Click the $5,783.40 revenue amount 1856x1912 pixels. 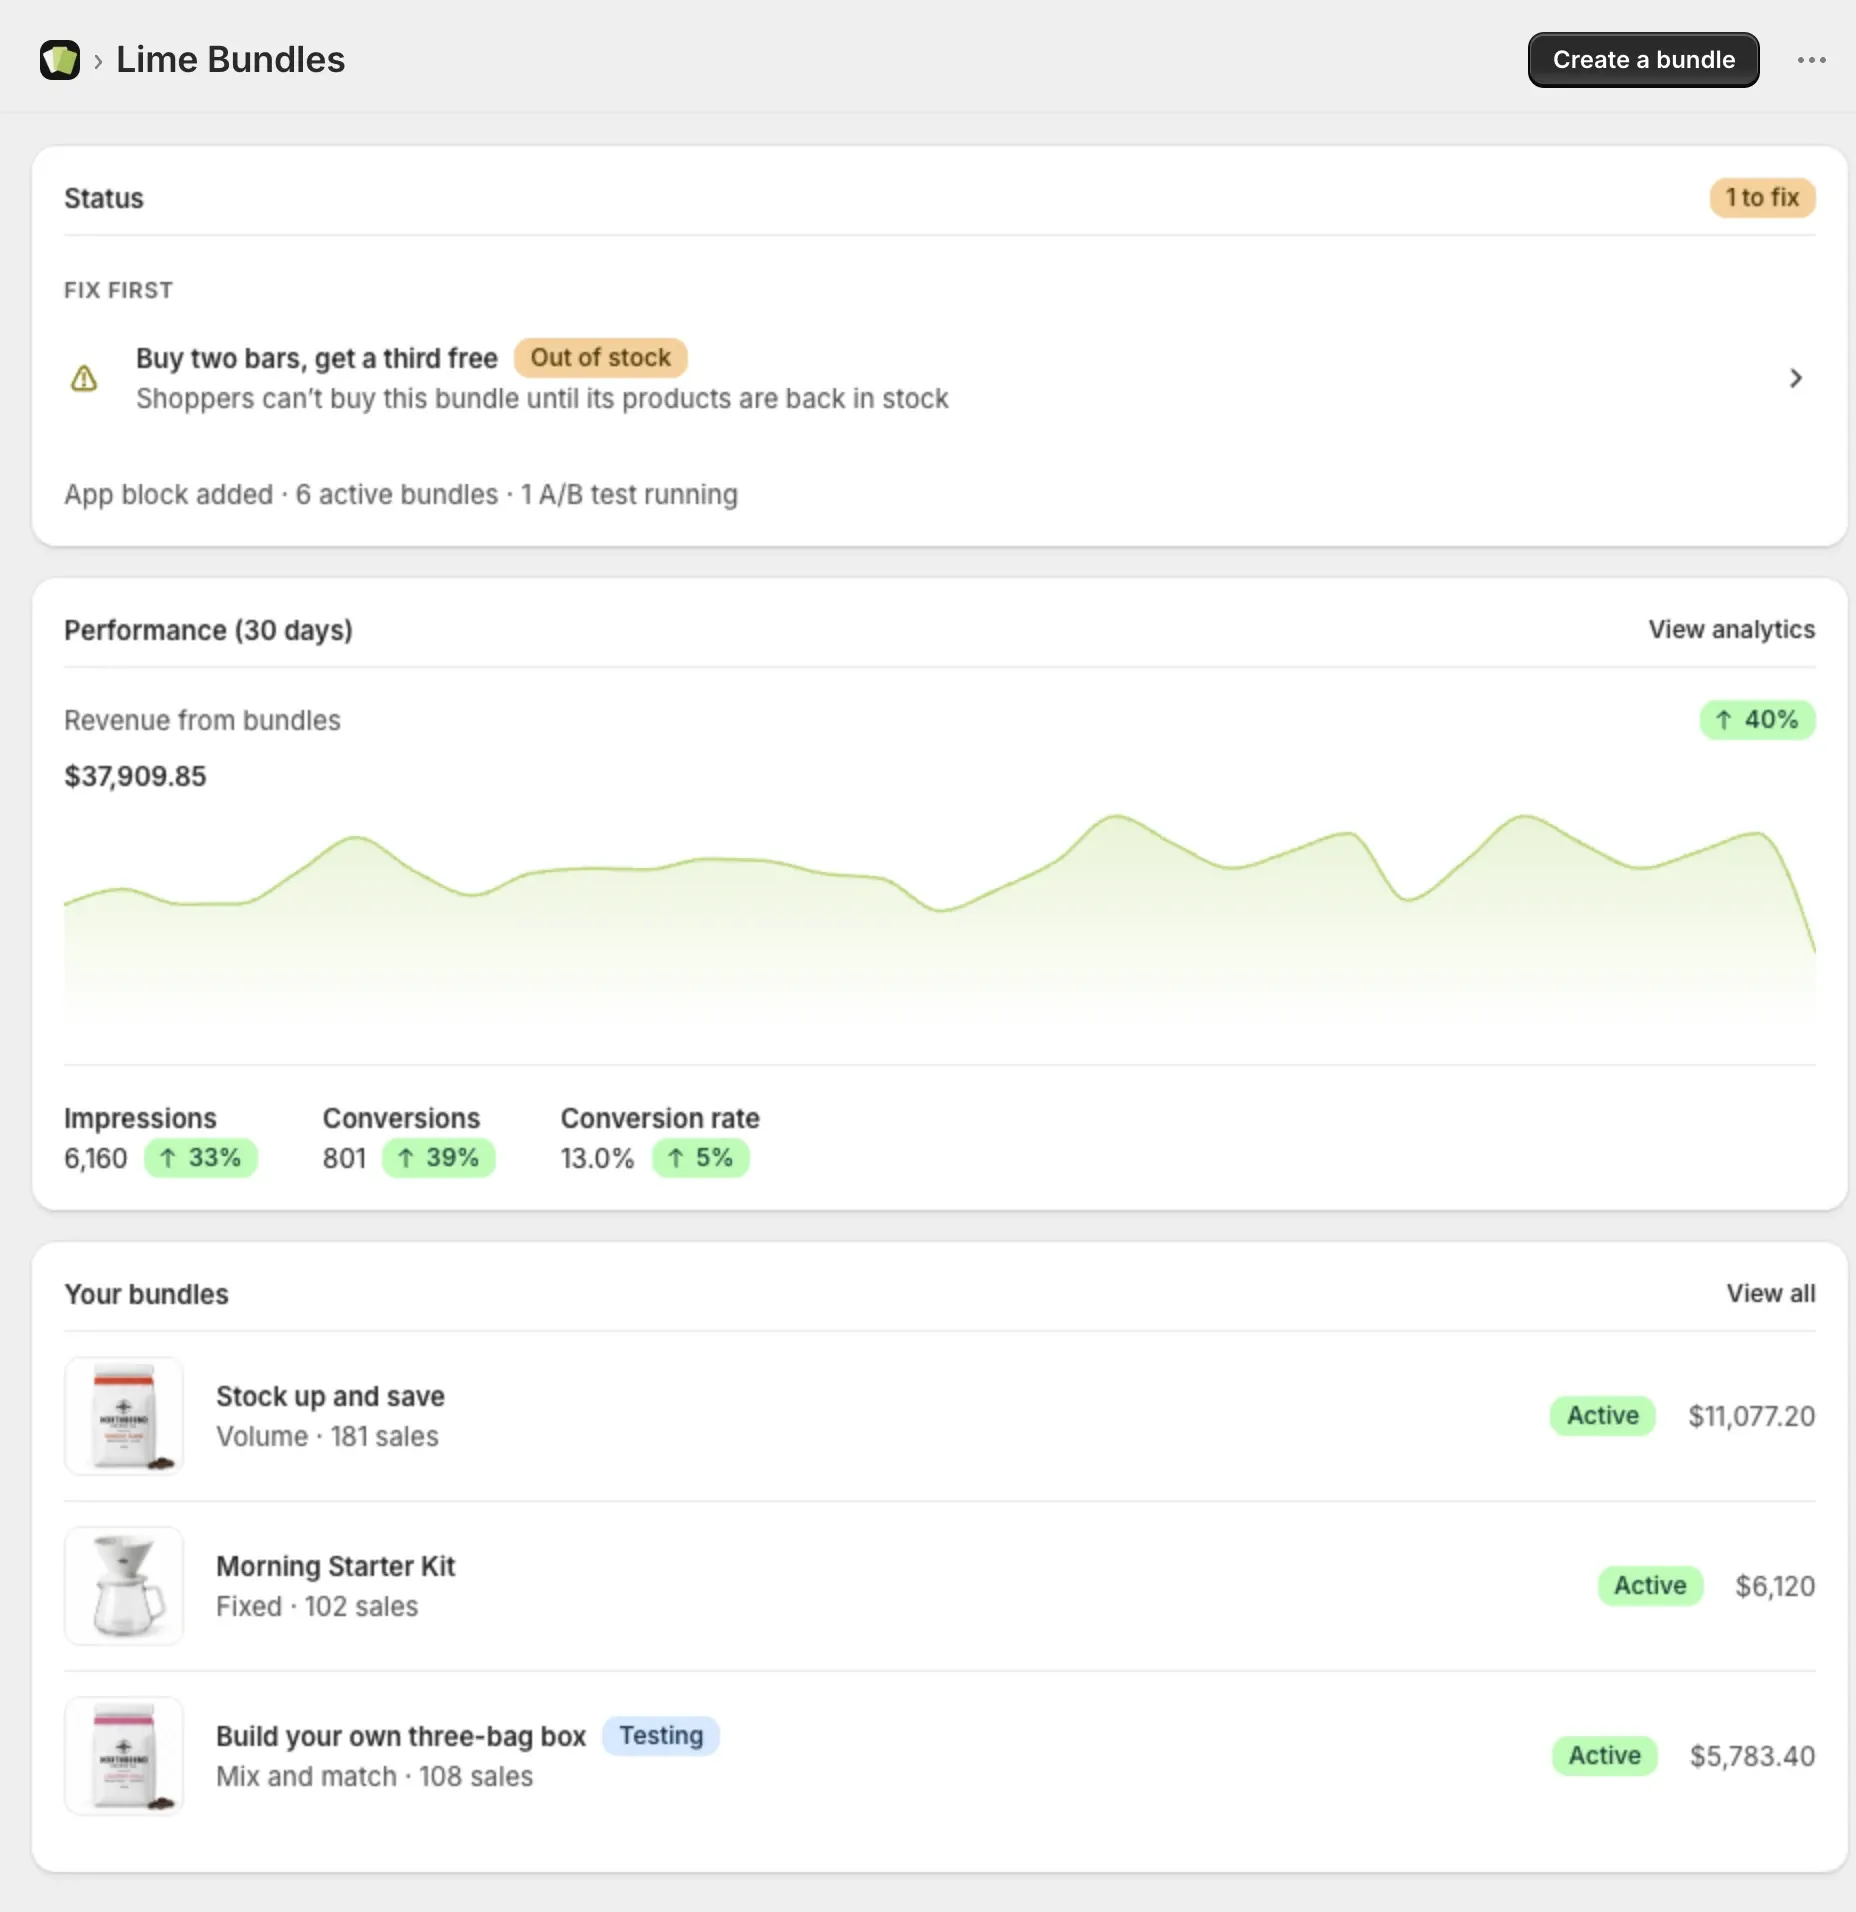[x=1752, y=1756]
